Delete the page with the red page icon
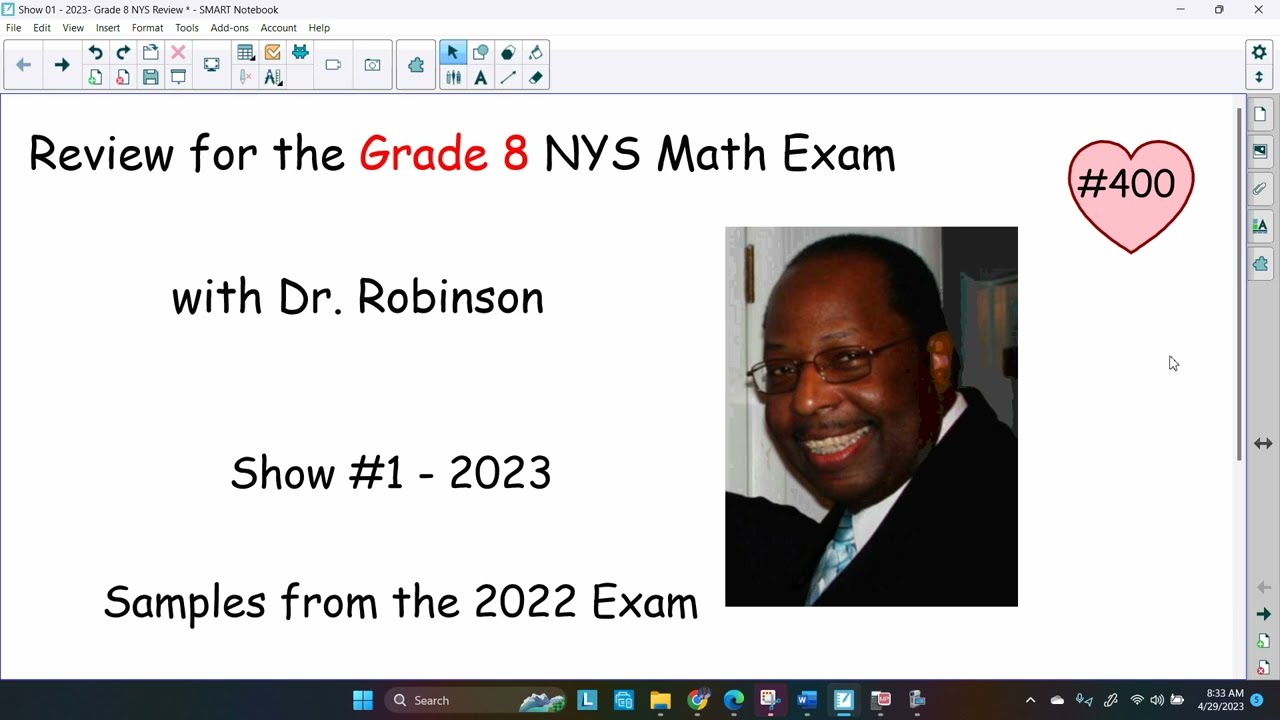 coord(123,77)
